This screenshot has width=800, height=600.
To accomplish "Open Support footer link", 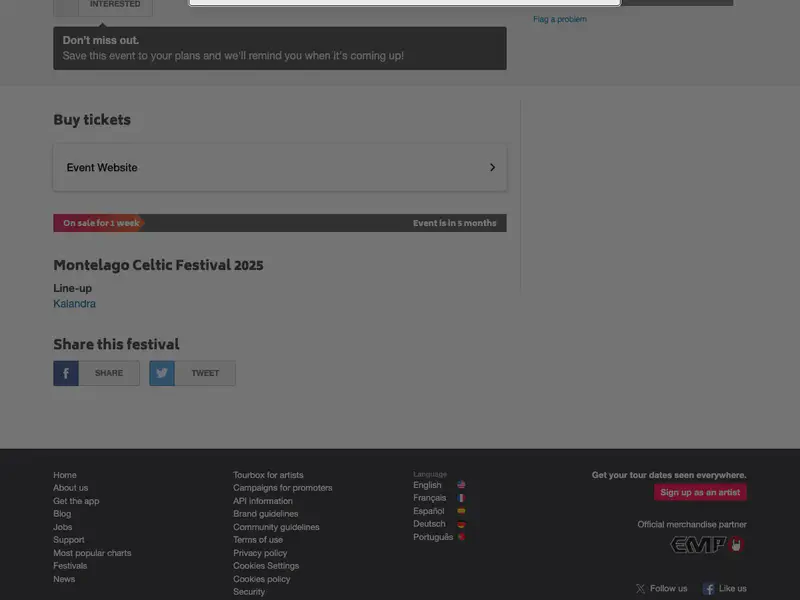I will click(69, 540).
